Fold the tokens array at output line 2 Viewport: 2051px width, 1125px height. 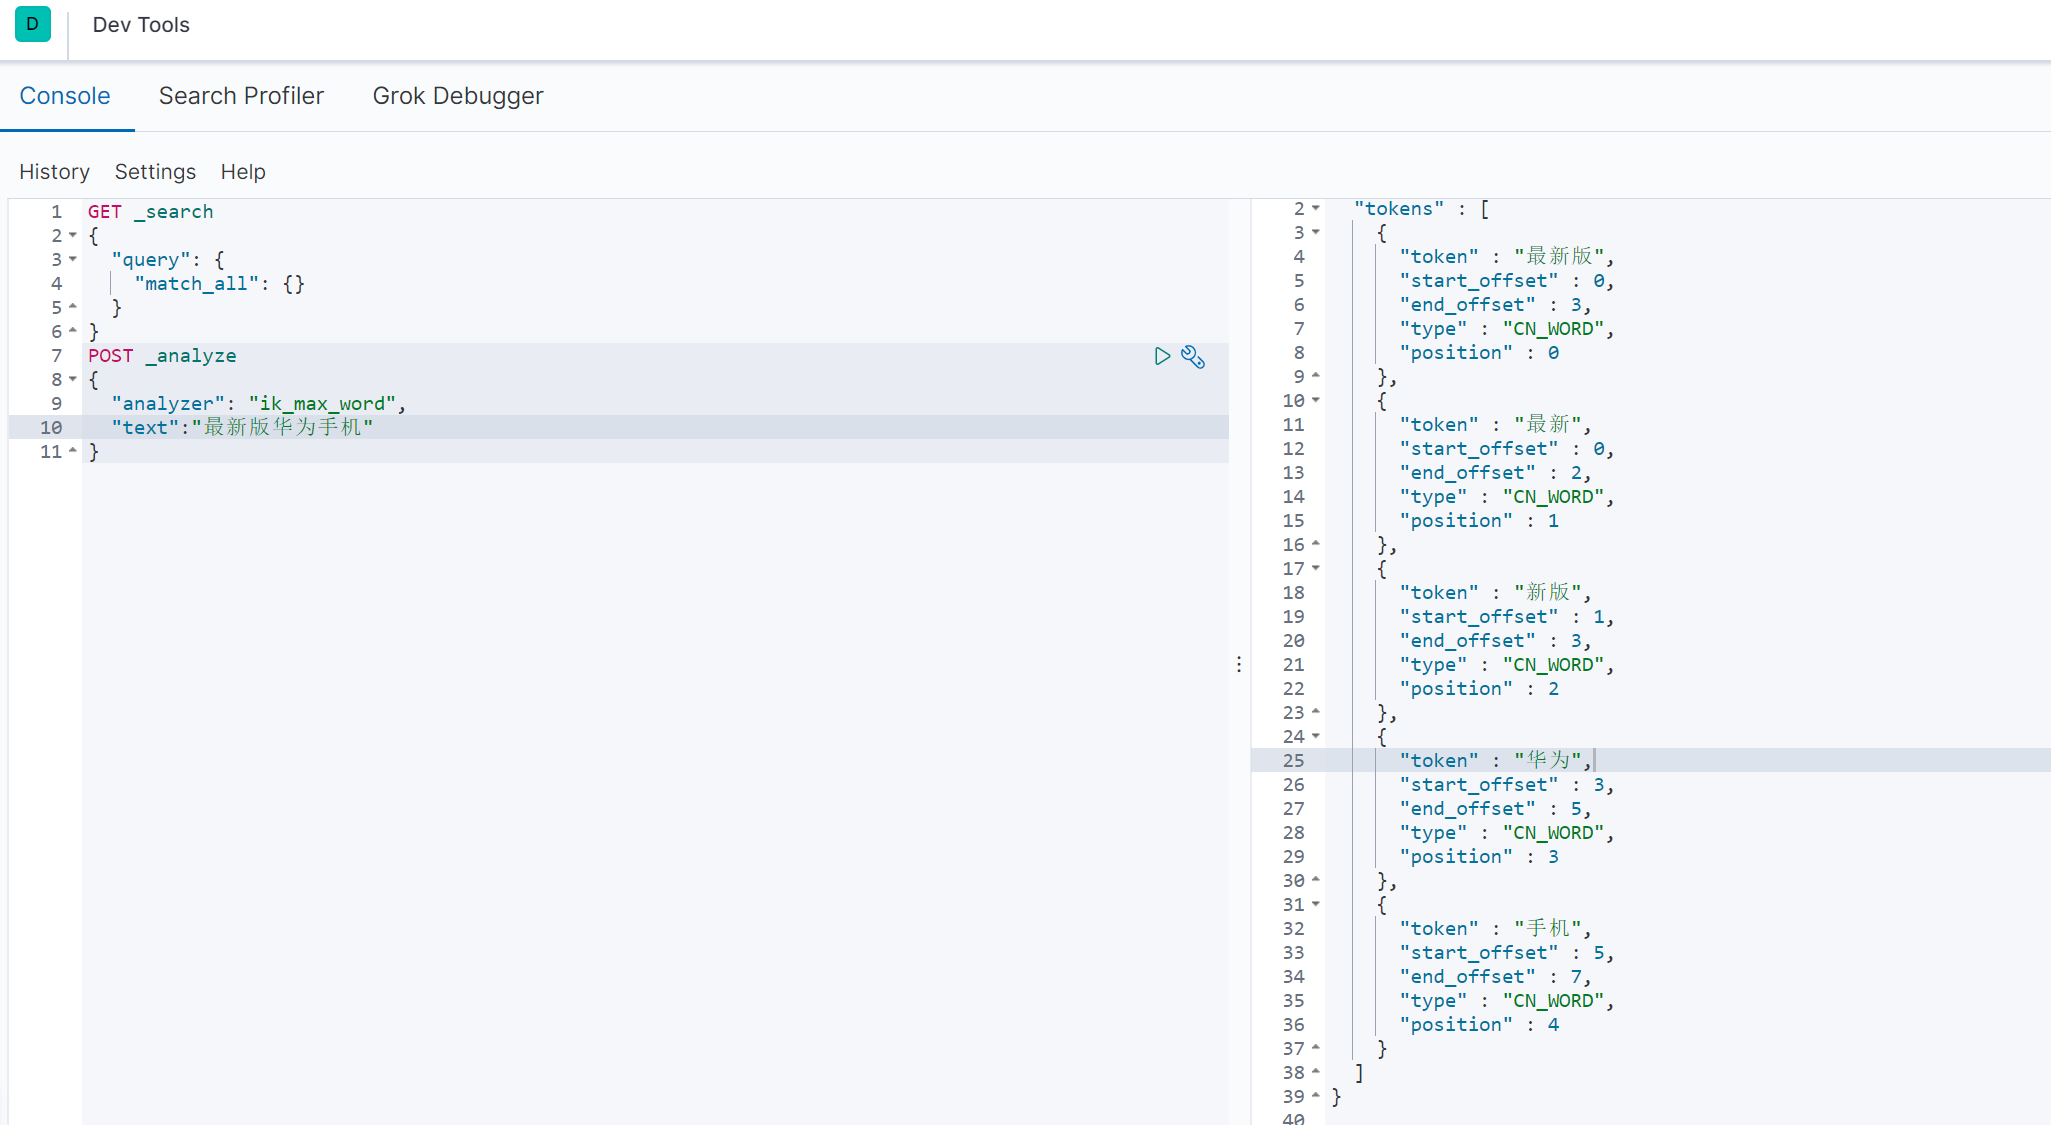coord(1316,208)
